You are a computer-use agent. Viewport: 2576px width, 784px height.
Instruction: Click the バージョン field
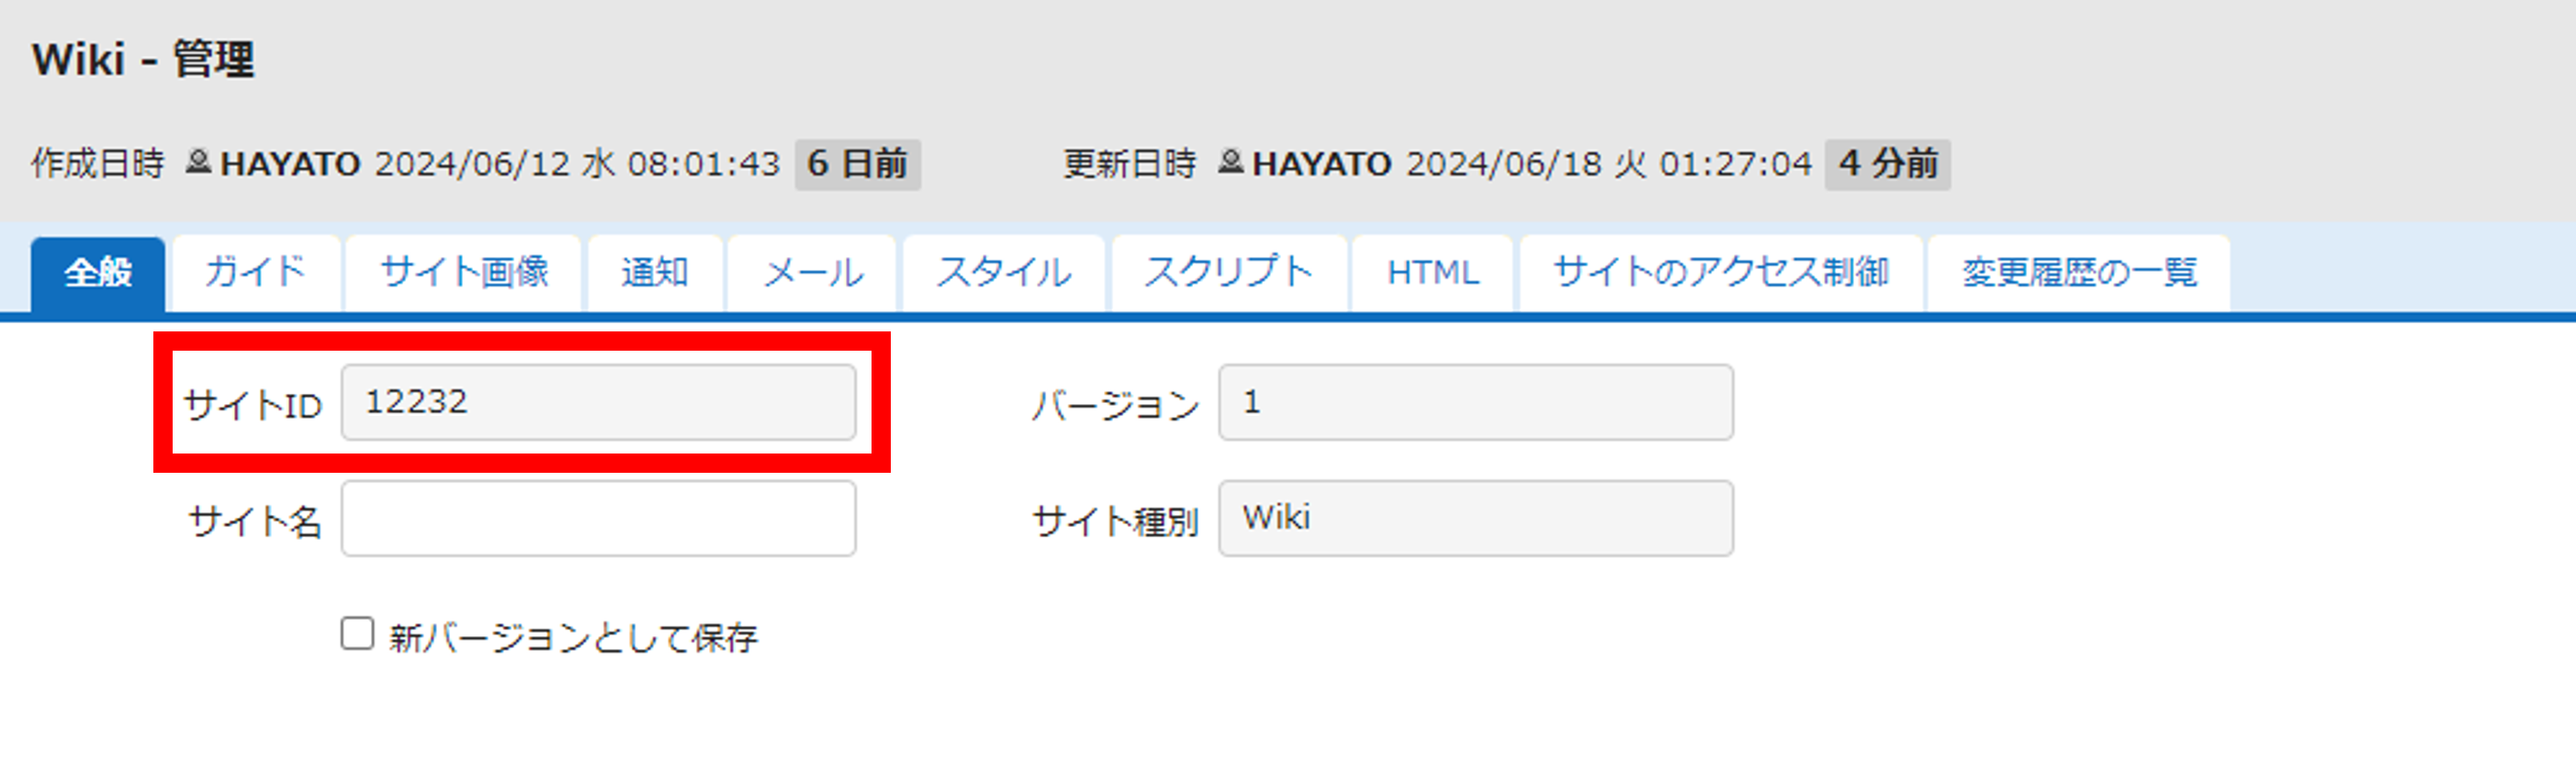click(1476, 402)
